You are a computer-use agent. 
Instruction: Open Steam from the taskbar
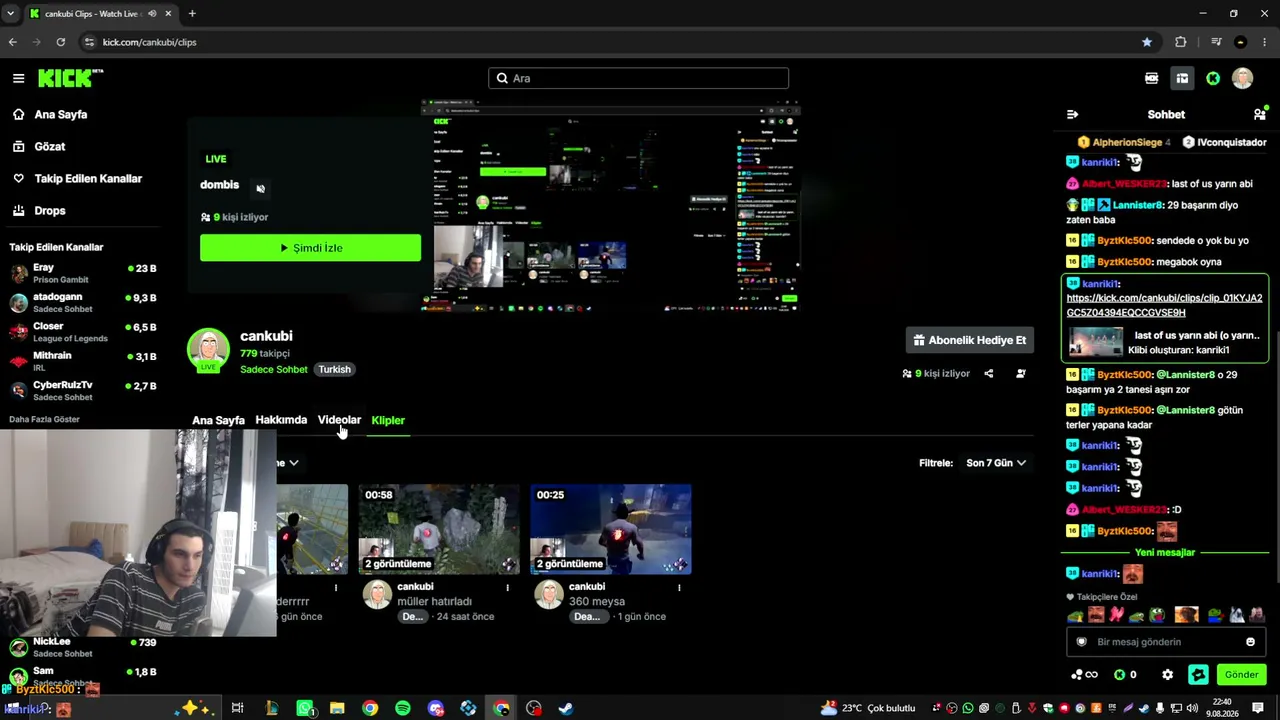(x=566, y=708)
